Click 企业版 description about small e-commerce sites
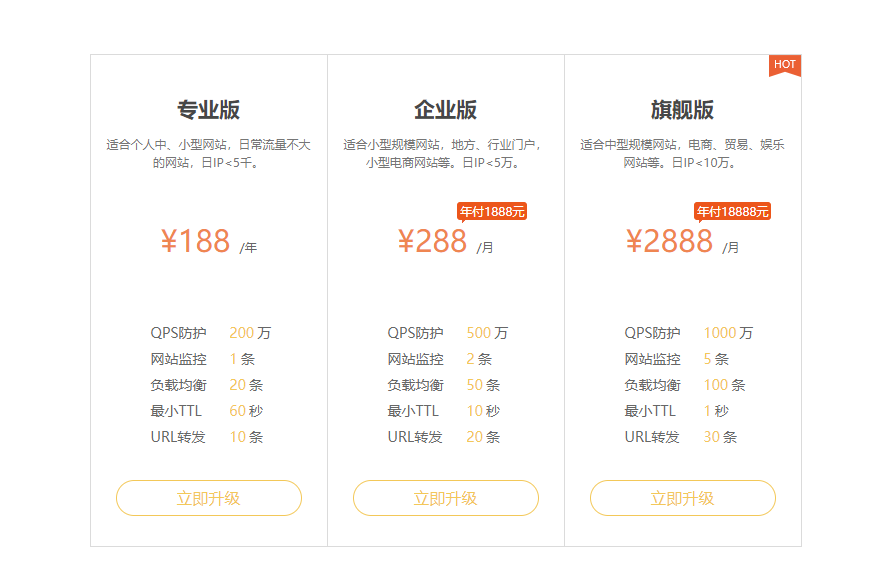This screenshot has height=565, width=870. click(446, 153)
